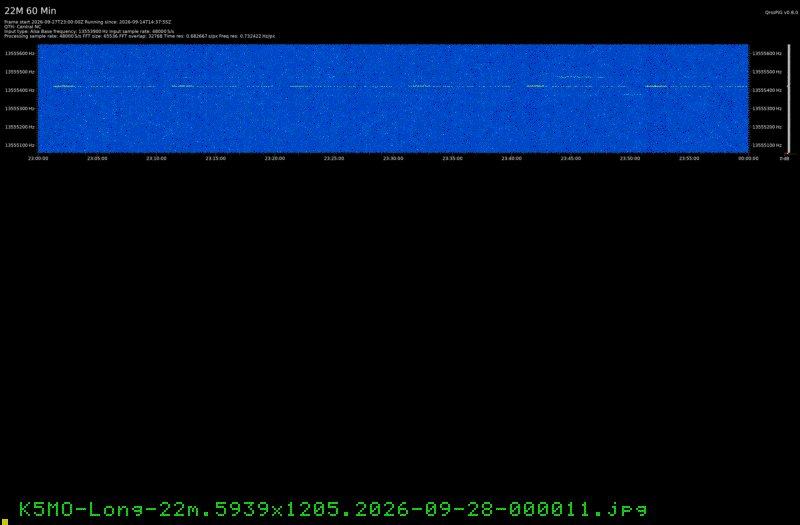This screenshot has width=800, height=525.
Task: Click the left 13555100 Hz frequency label
Action: 20,145
